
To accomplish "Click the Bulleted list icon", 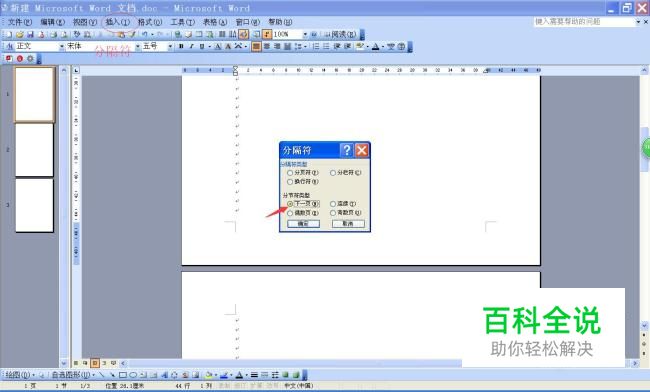I will point(327,46).
